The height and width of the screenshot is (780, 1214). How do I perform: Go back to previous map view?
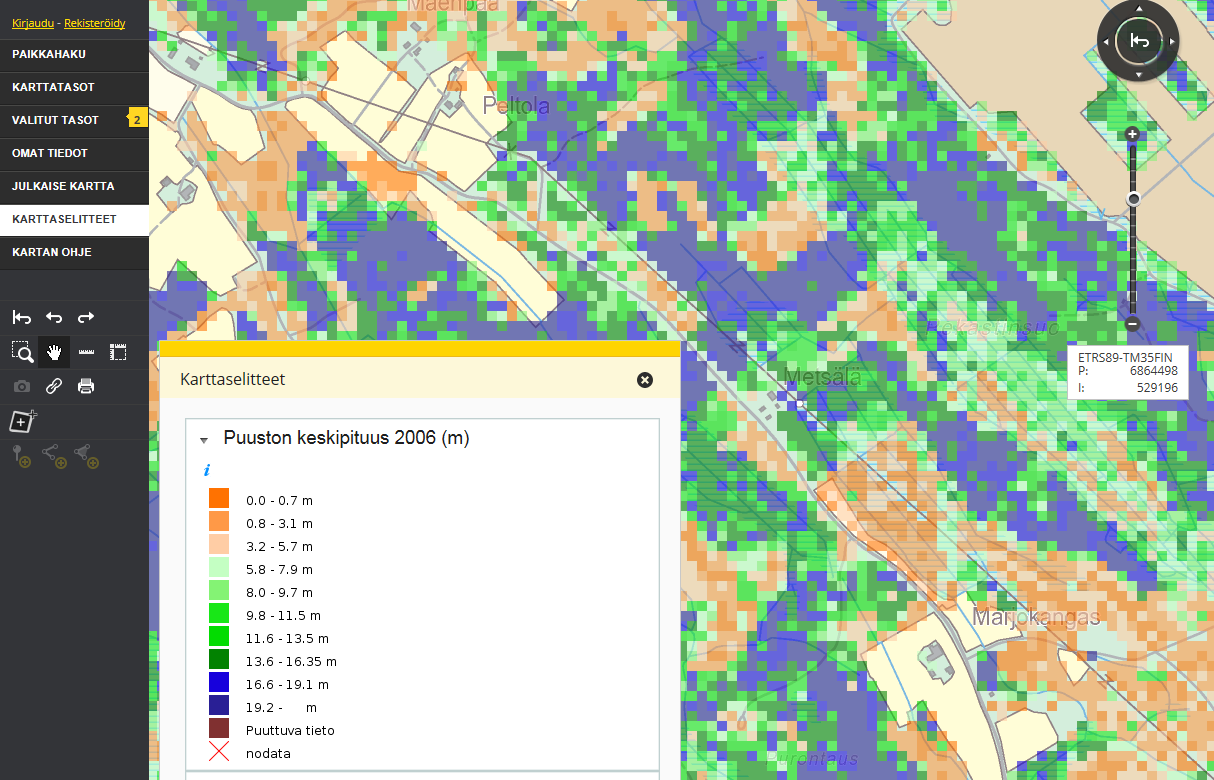(x=54, y=318)
